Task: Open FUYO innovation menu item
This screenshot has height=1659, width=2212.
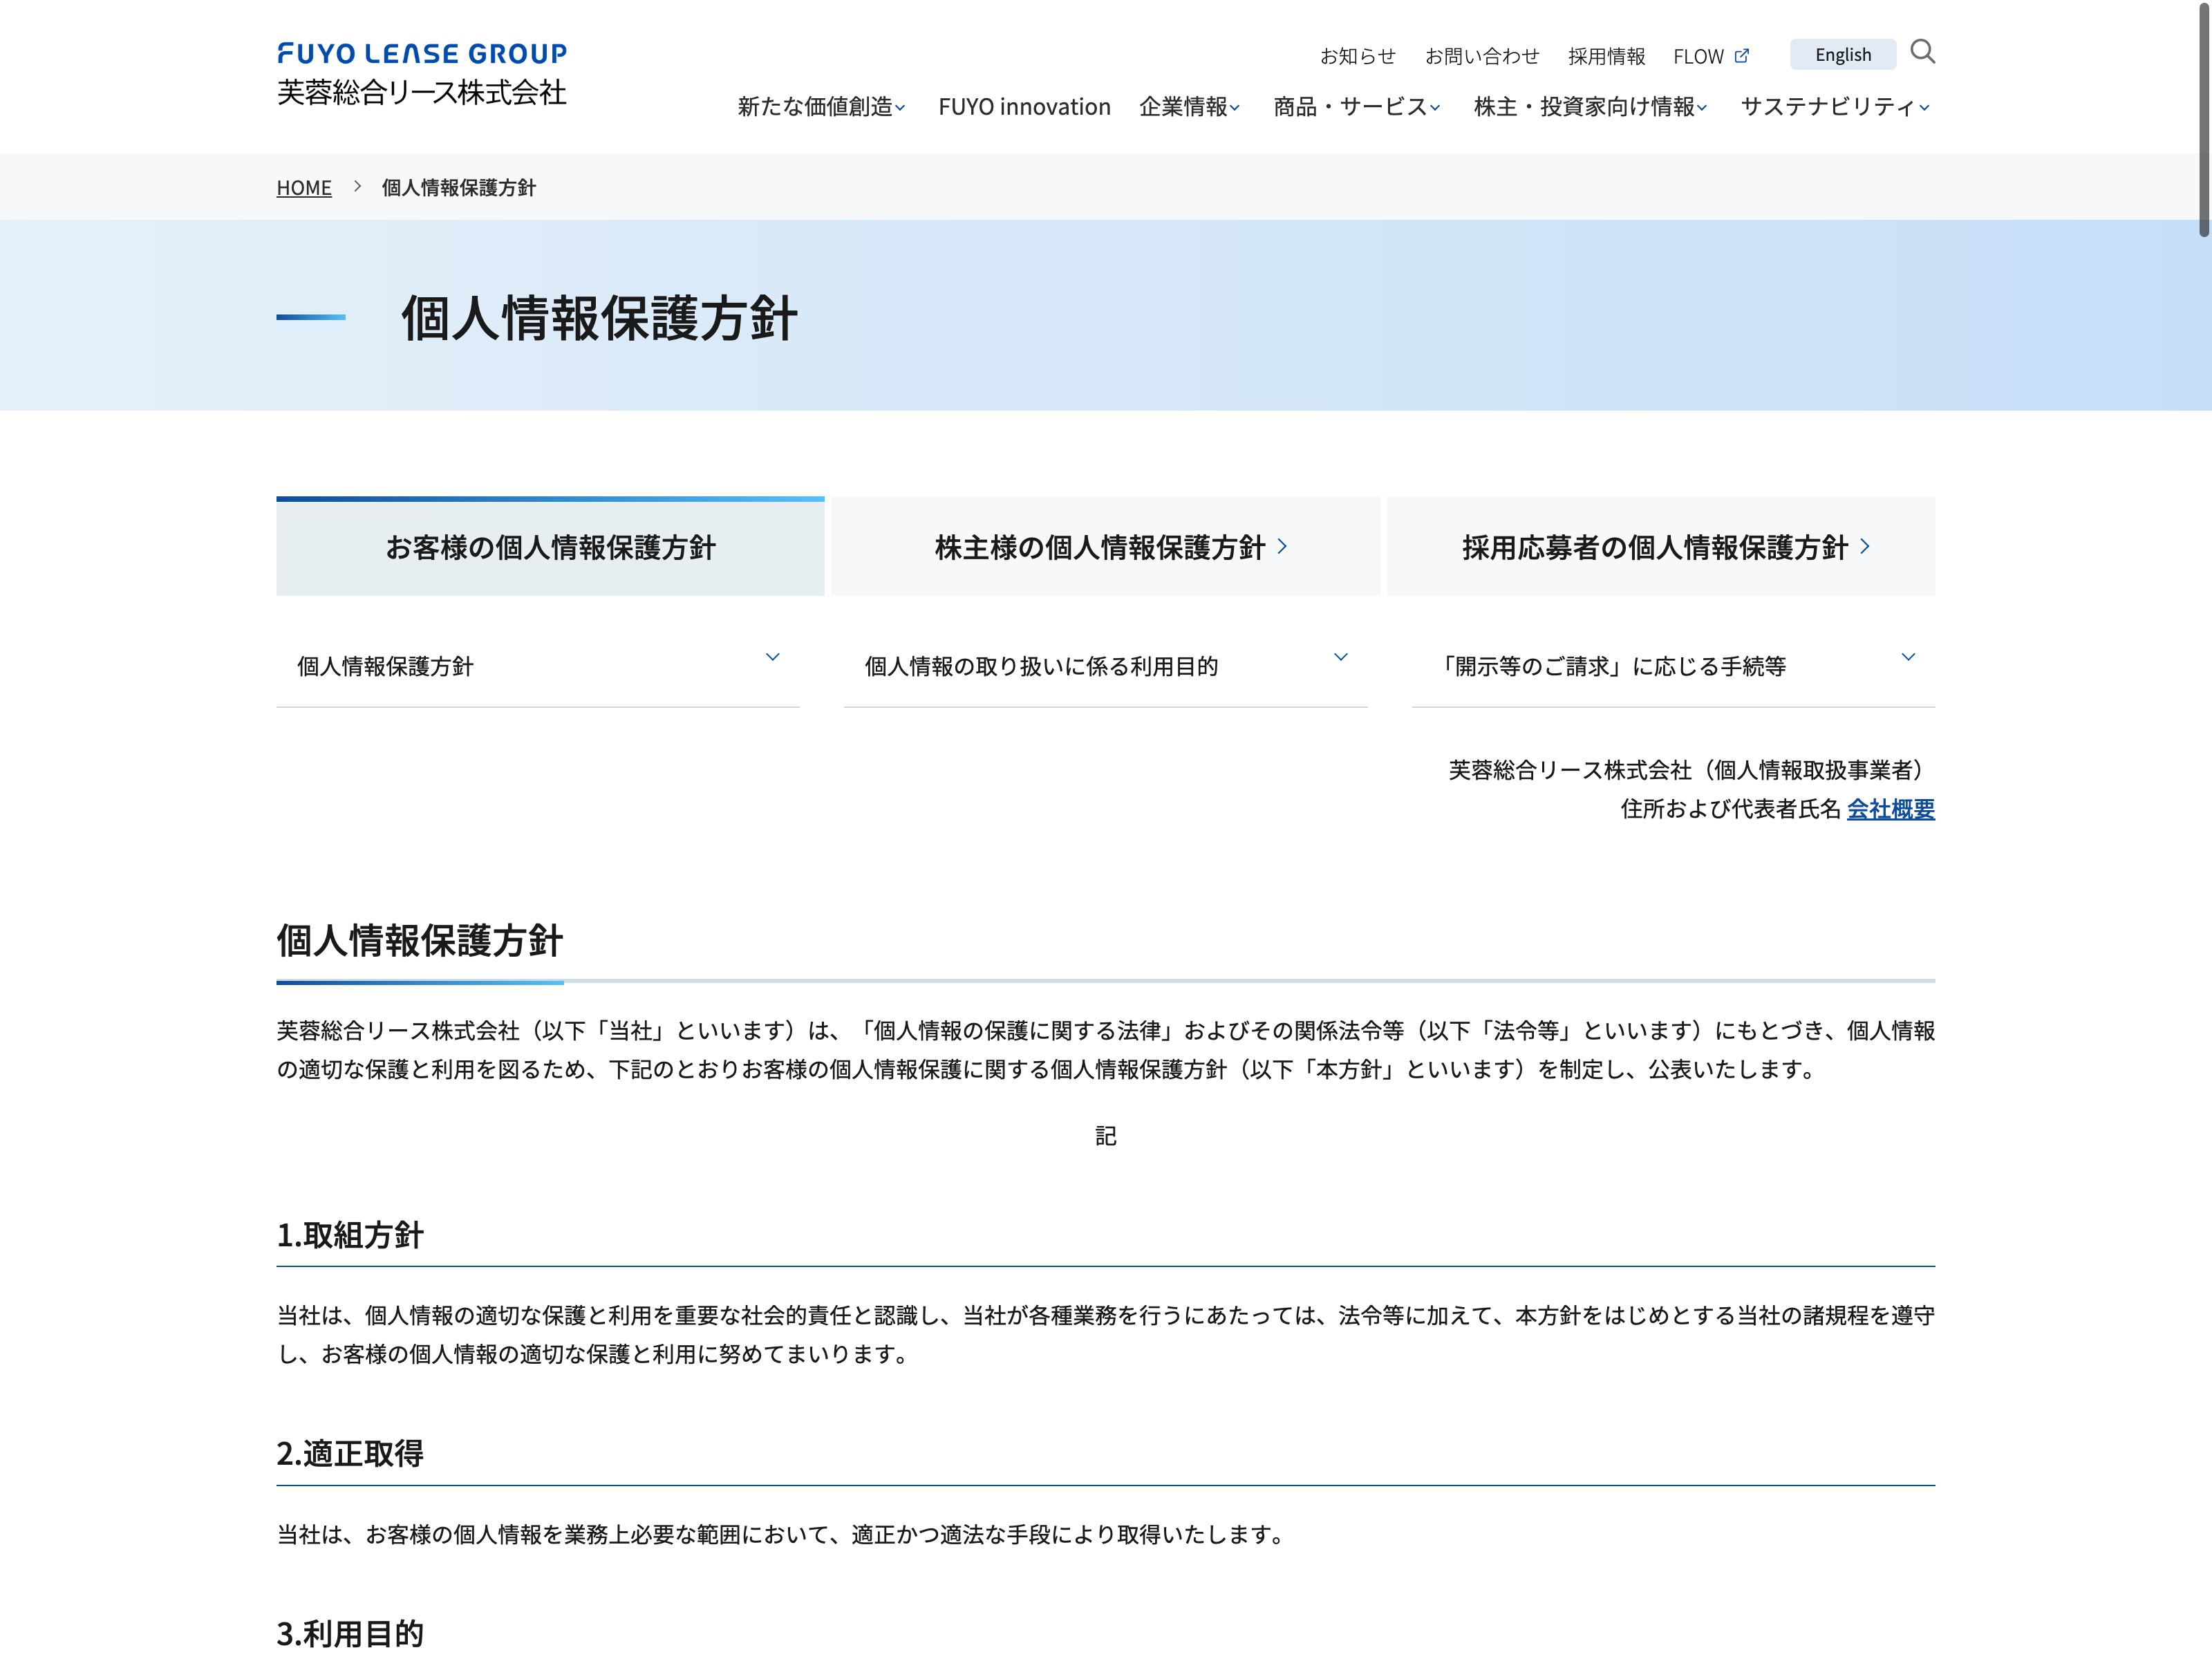Action: click(x=1024, y=107)
